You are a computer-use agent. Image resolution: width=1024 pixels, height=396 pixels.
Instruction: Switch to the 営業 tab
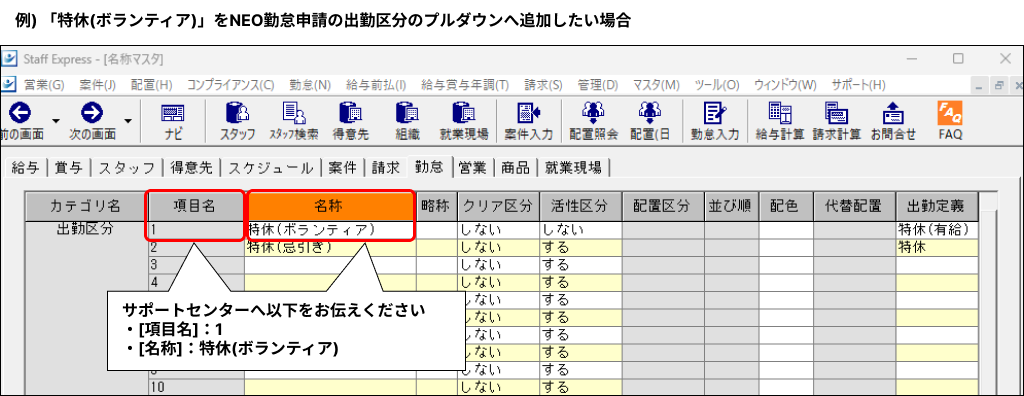(x=472, y=168)
